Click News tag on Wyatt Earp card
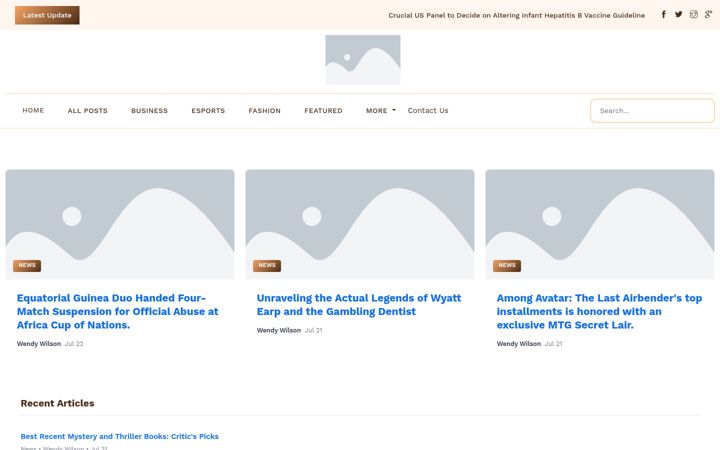This screenshot has height=450, width=720. click(267, 265)
